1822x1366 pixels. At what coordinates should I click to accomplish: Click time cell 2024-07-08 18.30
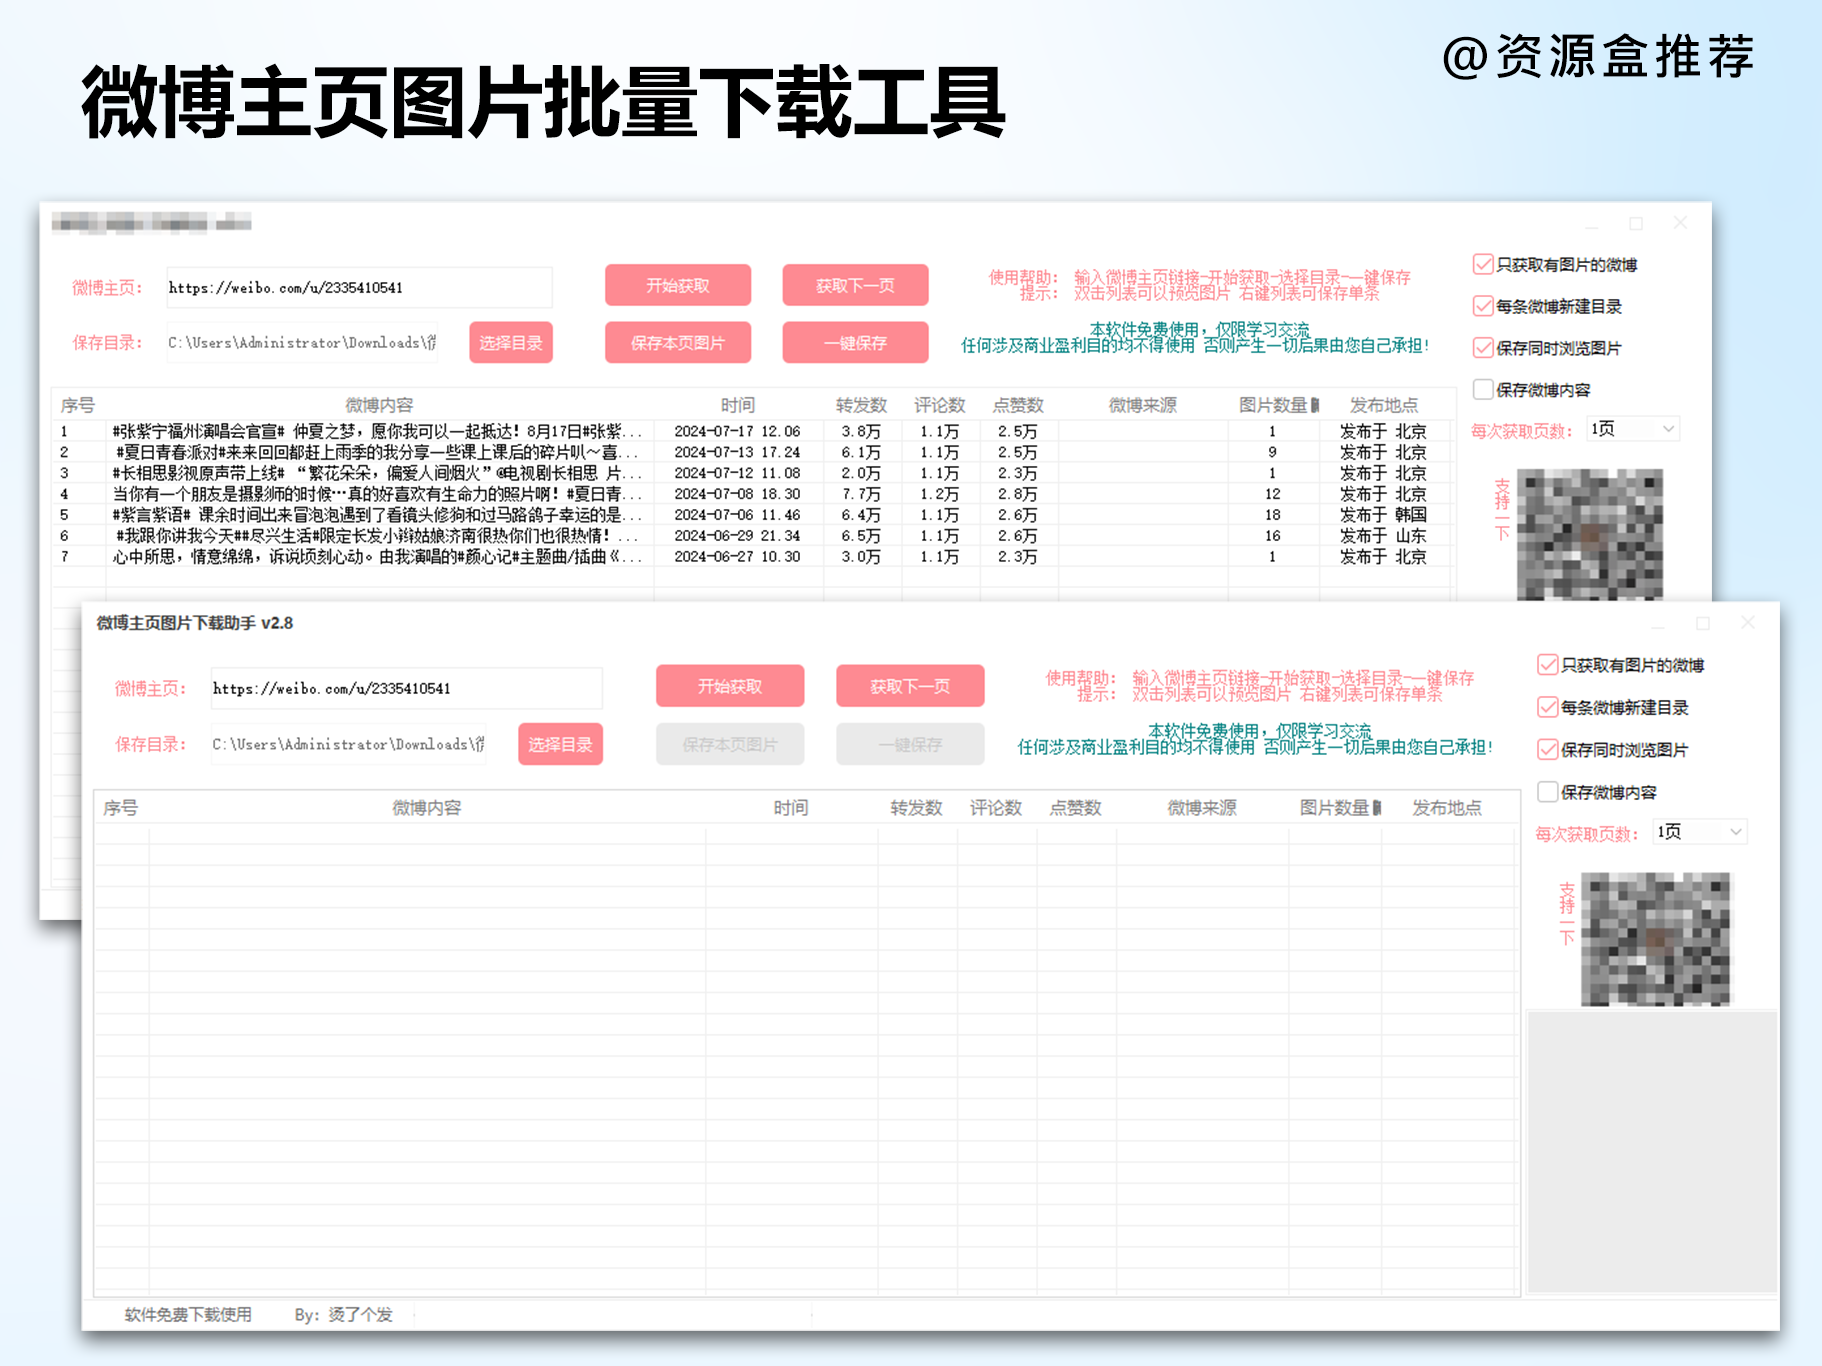(x=738, y=494)
